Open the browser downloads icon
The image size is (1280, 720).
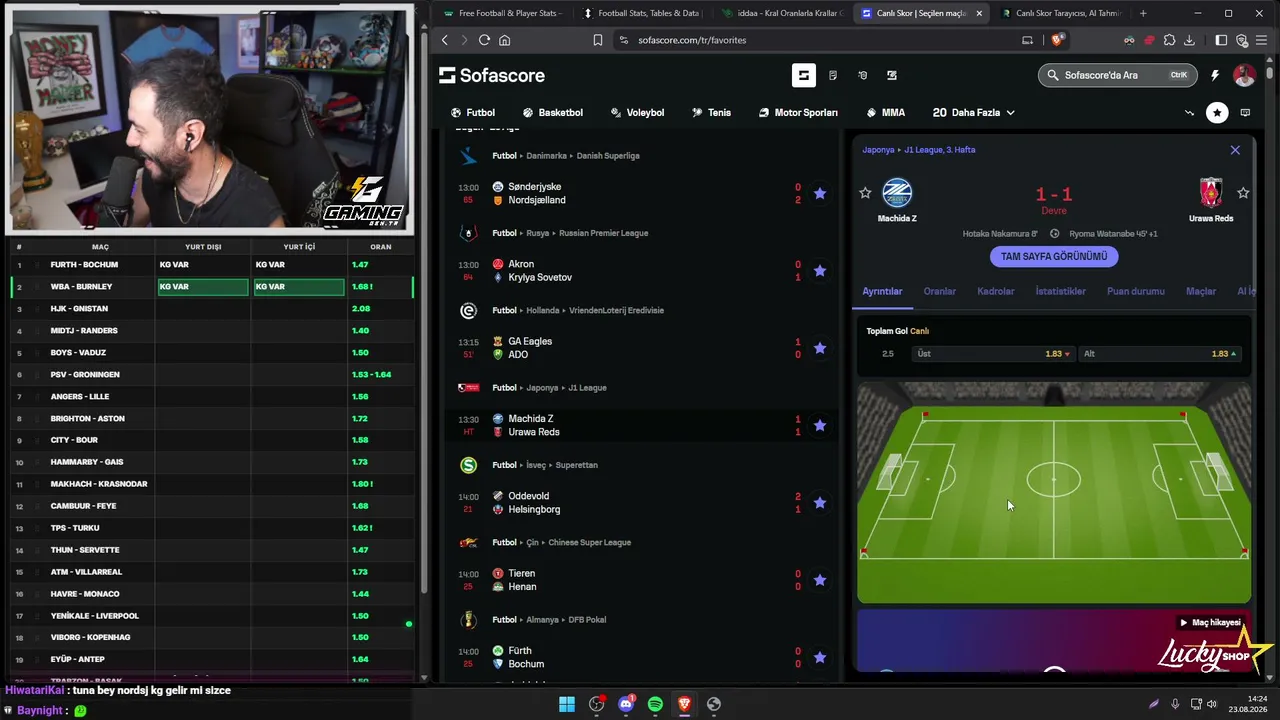[1189, 40]
